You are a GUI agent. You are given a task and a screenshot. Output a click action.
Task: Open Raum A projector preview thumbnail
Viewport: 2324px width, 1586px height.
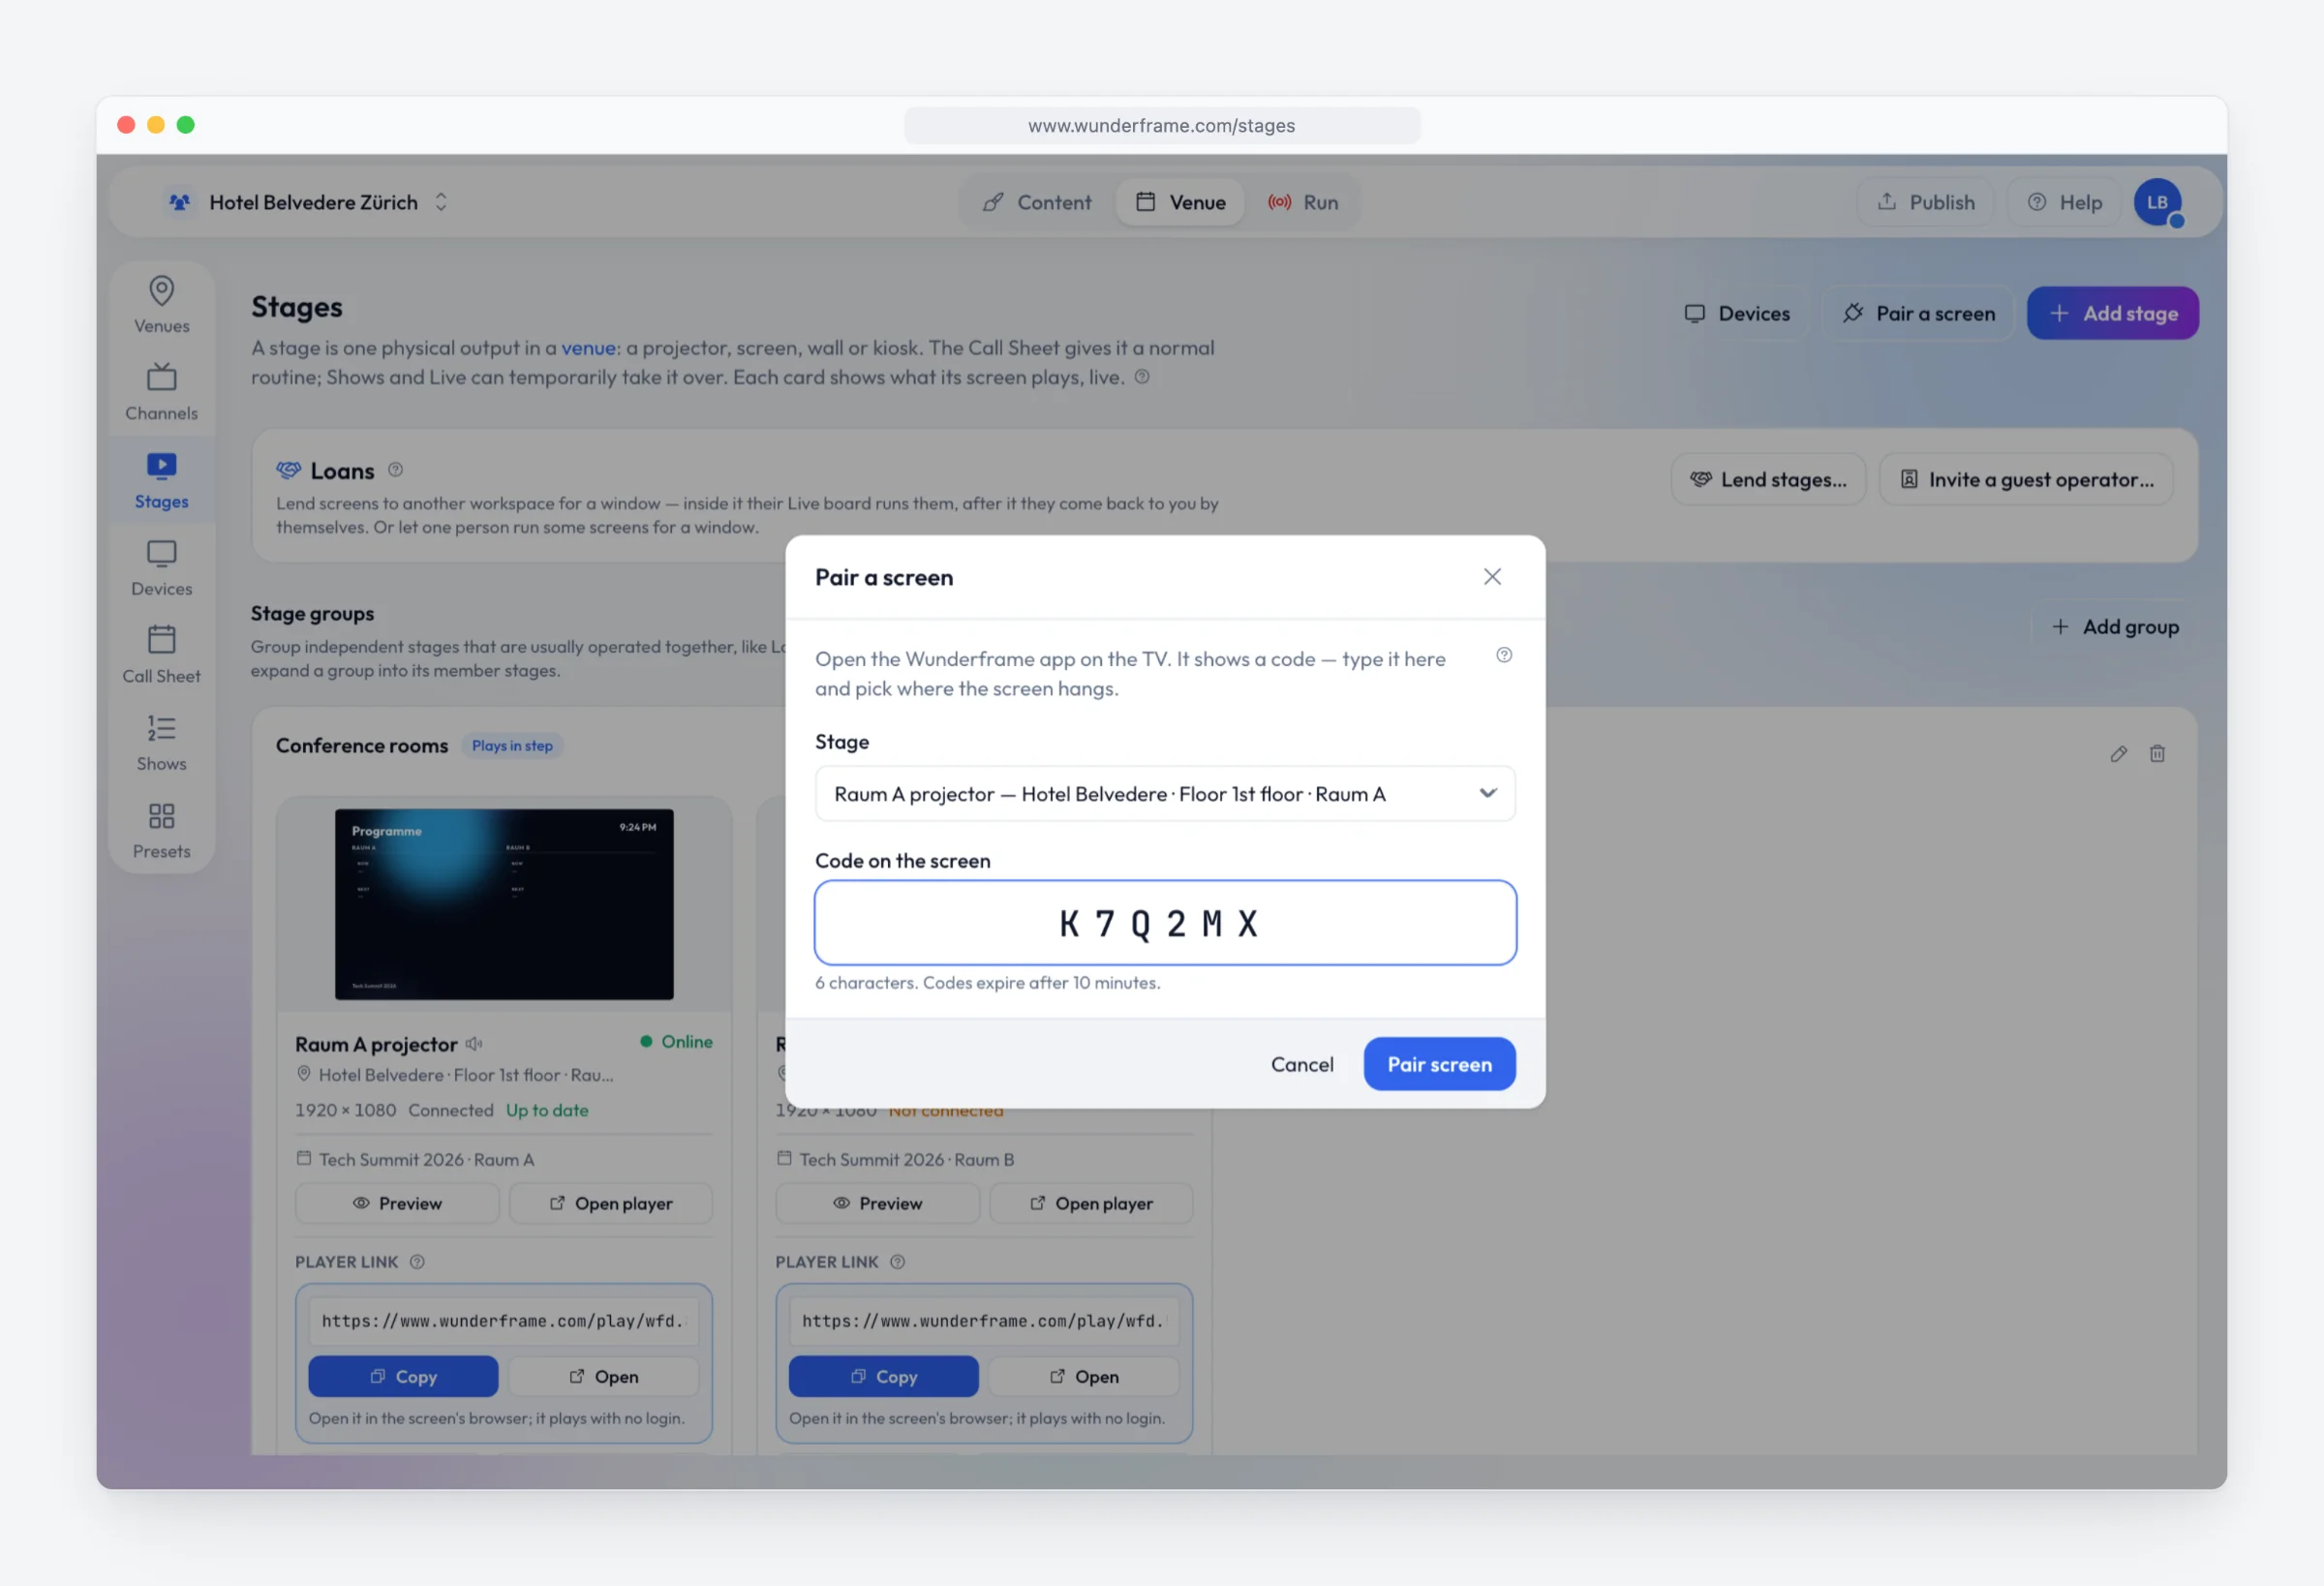pyautogui.click(x=504, y=904)
